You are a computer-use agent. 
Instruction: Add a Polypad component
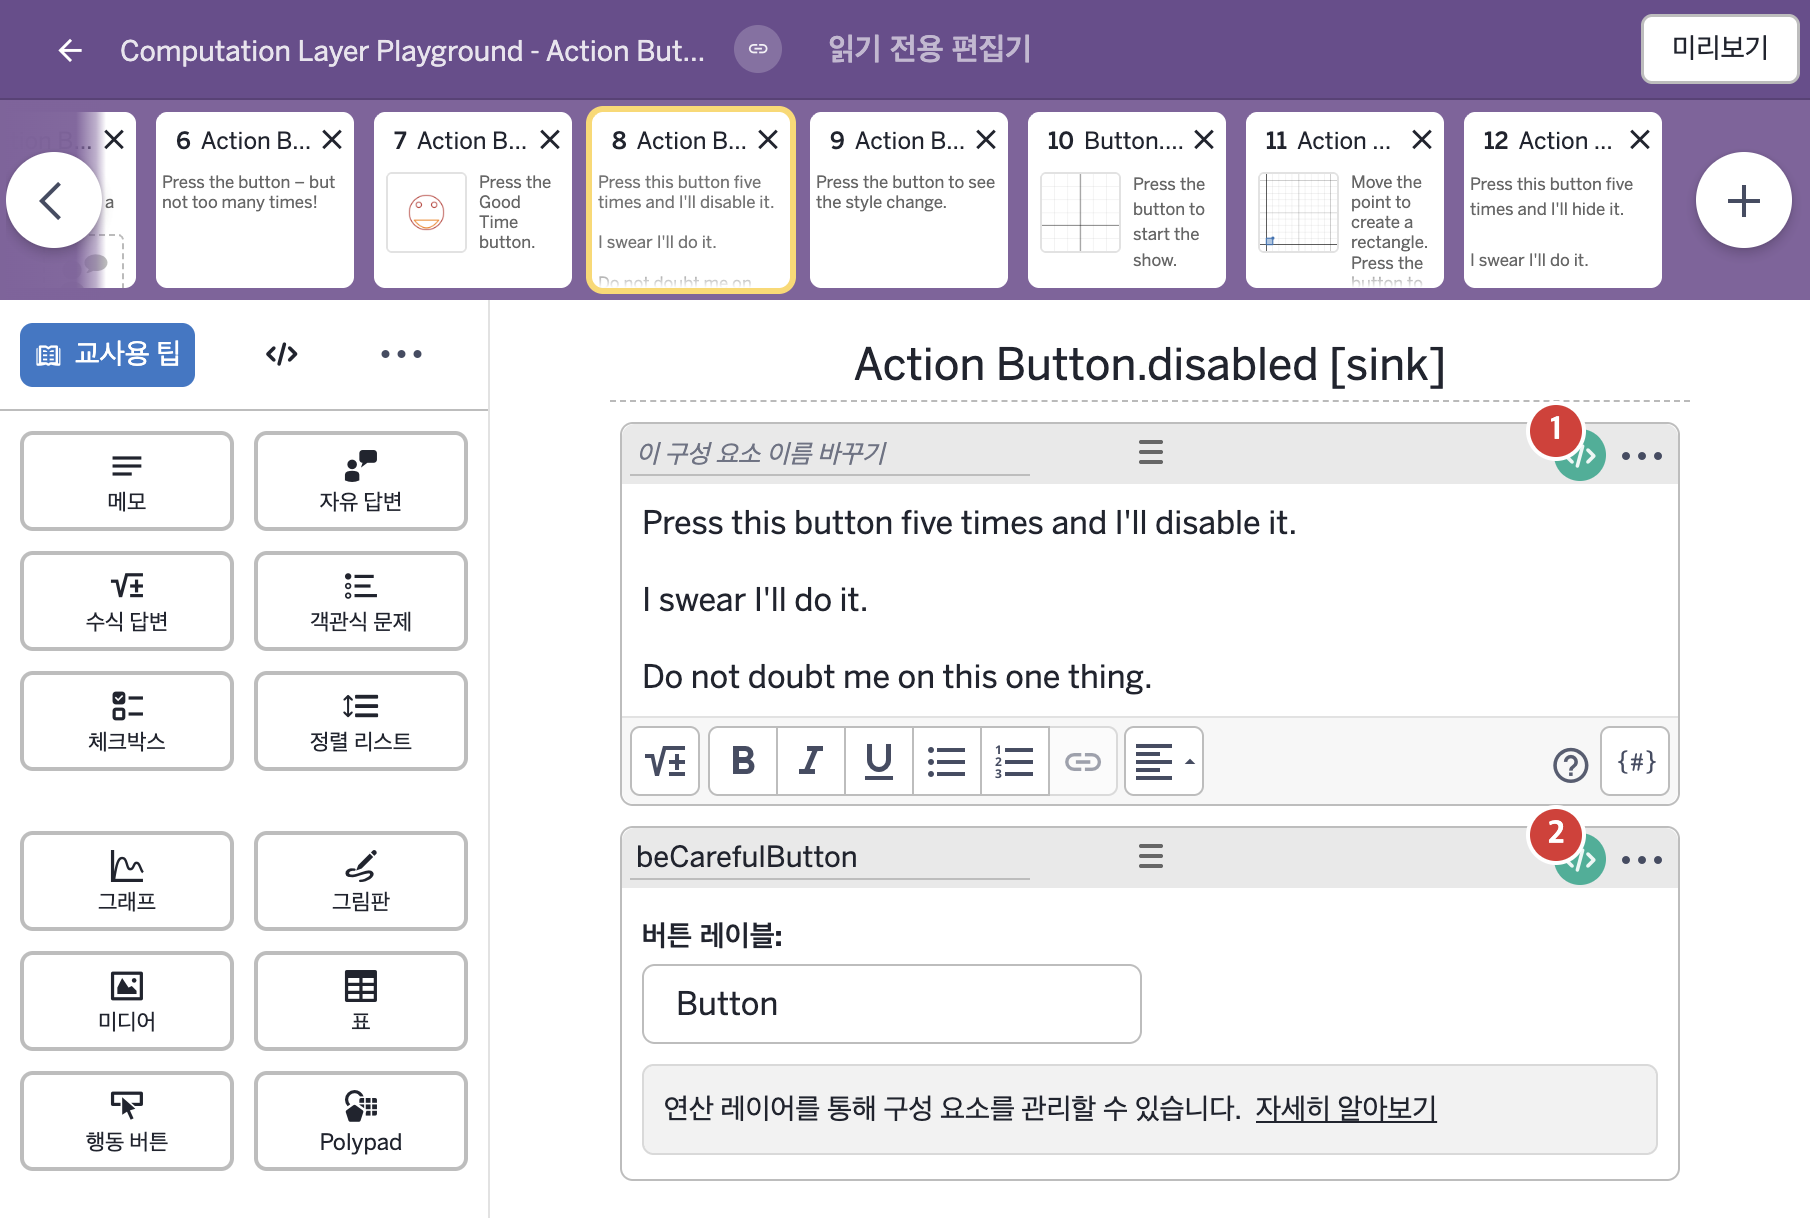pos(361,1121)
